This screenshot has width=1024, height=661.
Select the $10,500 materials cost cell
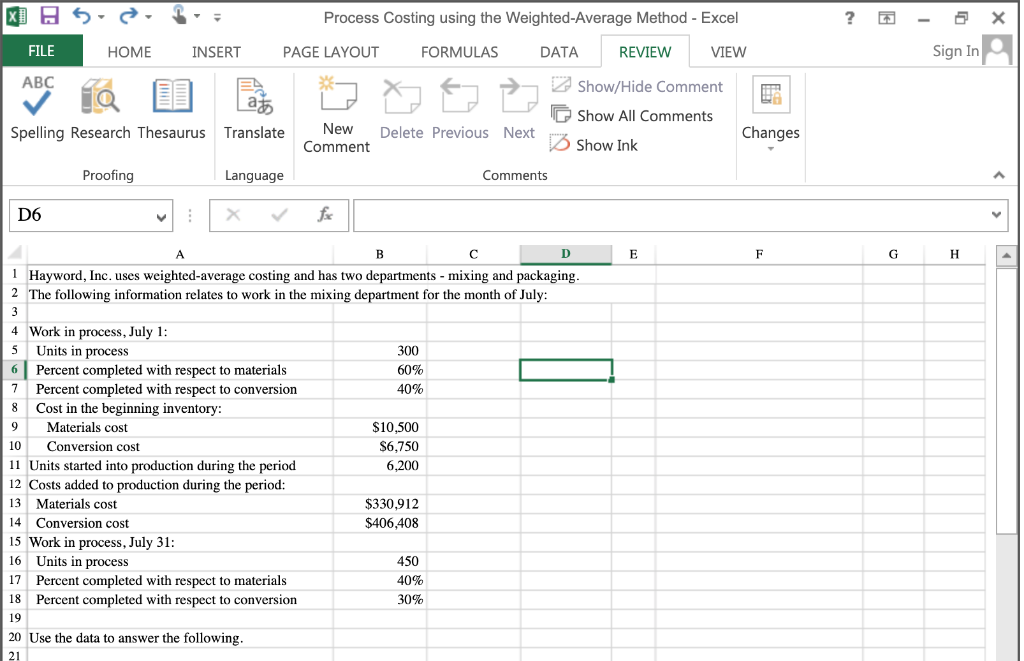coord(379,428)
